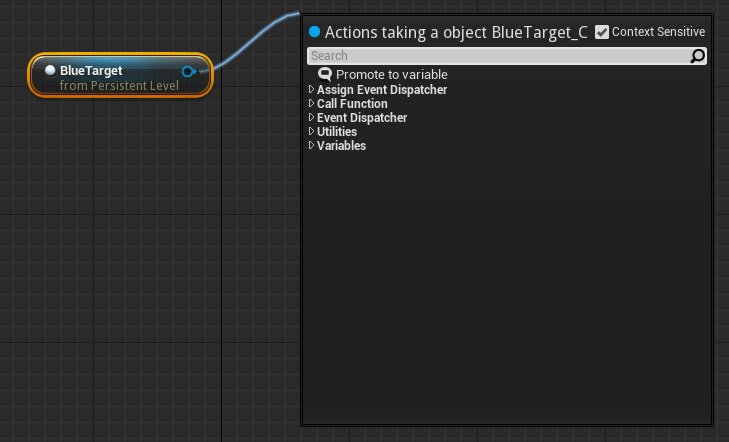Click the 'from Persistent Level' subtitle text

pyautogui.click(x=119, y=86)
